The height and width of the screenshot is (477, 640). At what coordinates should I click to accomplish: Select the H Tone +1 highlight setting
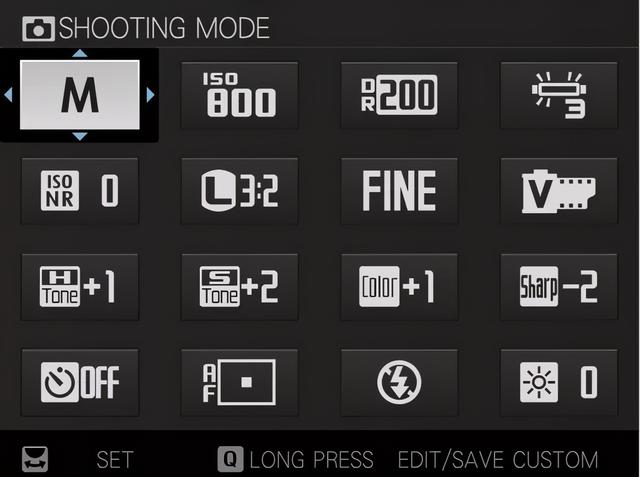coord(80,287)
